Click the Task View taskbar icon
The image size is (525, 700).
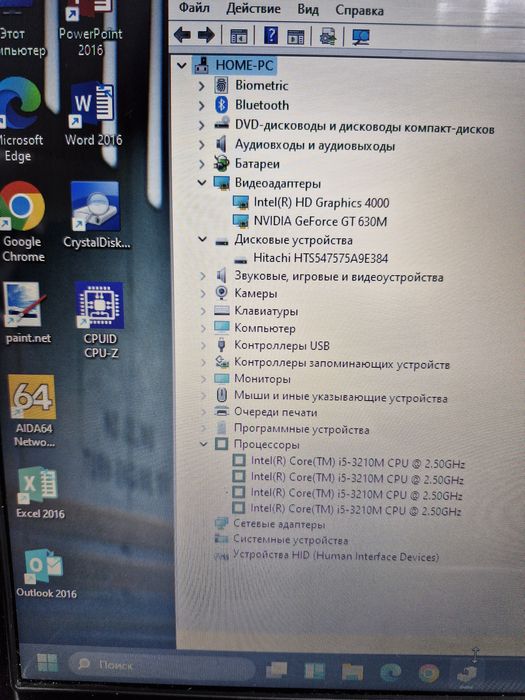click(277, 670)
